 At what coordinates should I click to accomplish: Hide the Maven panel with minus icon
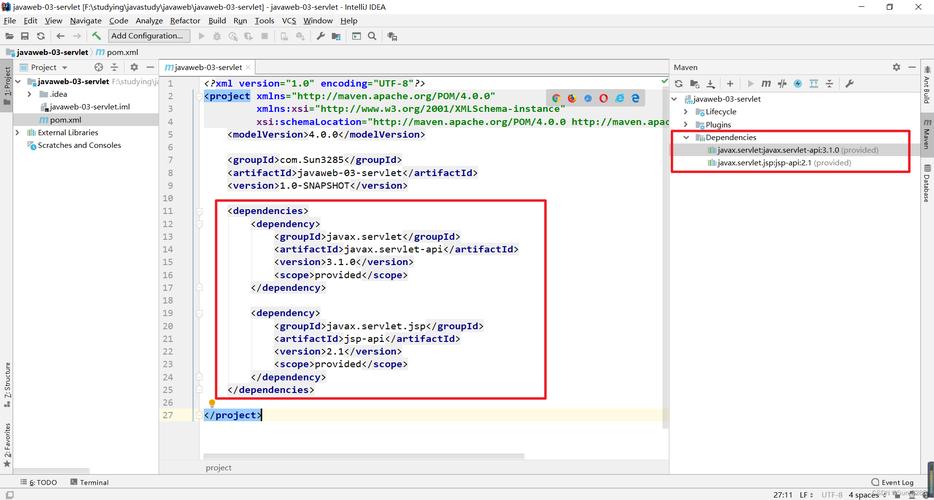point(912,67)
